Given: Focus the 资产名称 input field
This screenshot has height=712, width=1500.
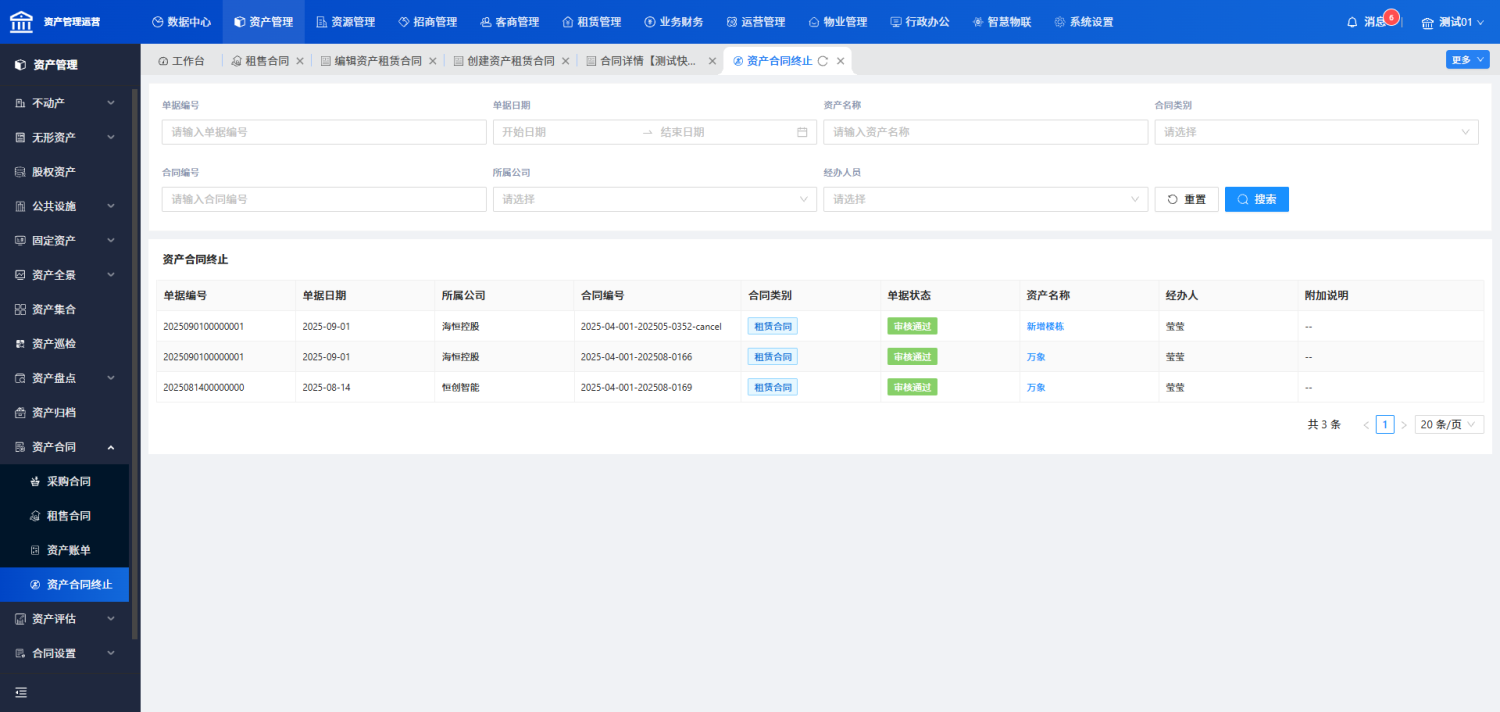Looking at the screenshot, I should (x=986, y=132).
